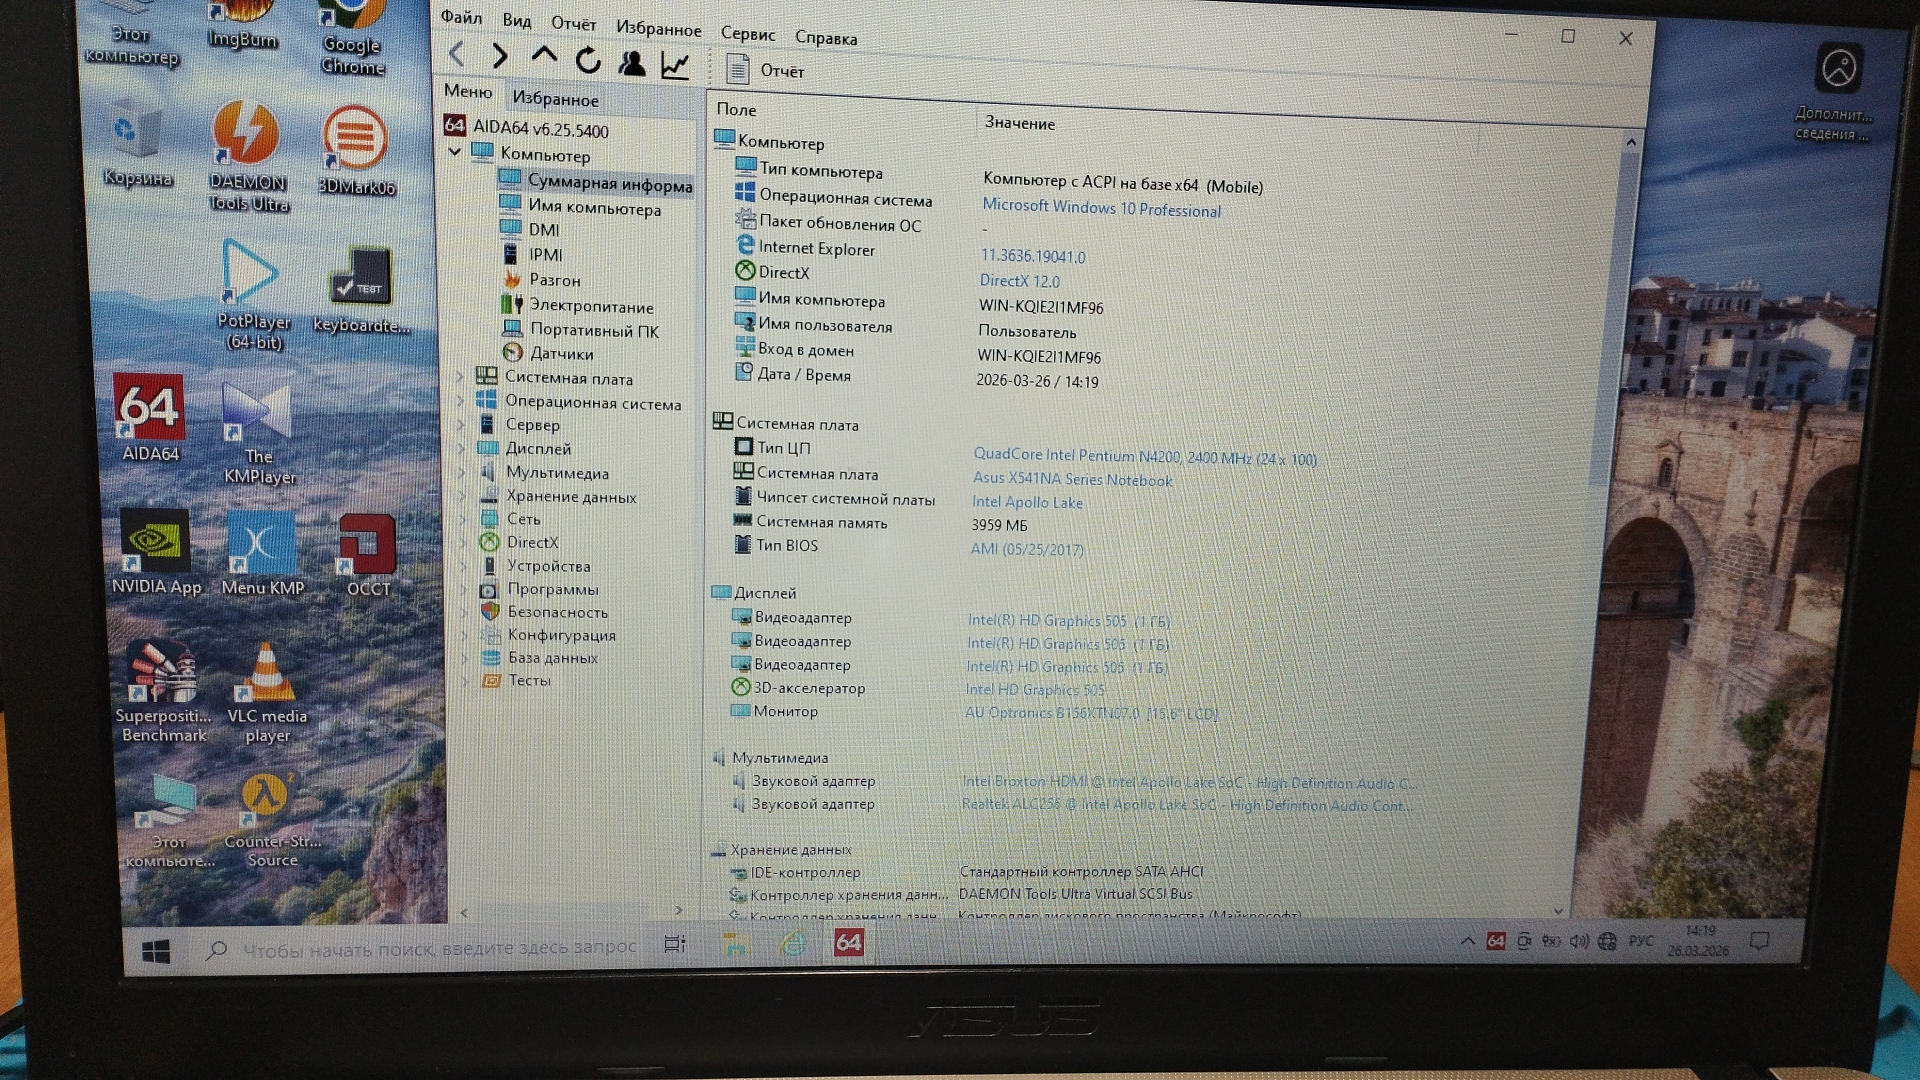Open Microsoft Windows 10 Professional link
This screenshot has width=1920, height=1080.
point(1101,208)
